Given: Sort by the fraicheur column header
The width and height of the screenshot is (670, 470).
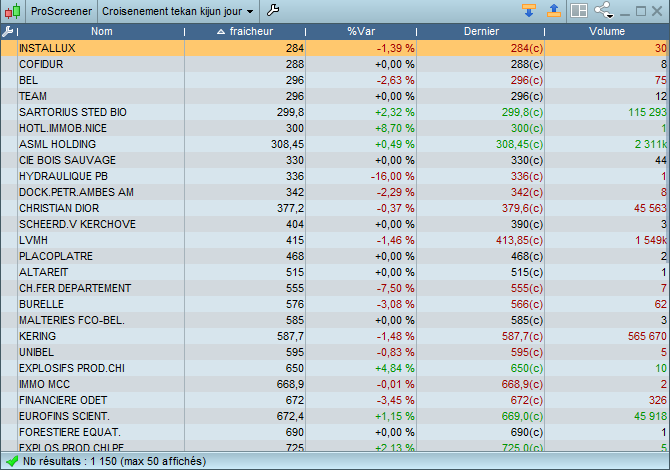Looking at the screenshot, I should 245,31.
